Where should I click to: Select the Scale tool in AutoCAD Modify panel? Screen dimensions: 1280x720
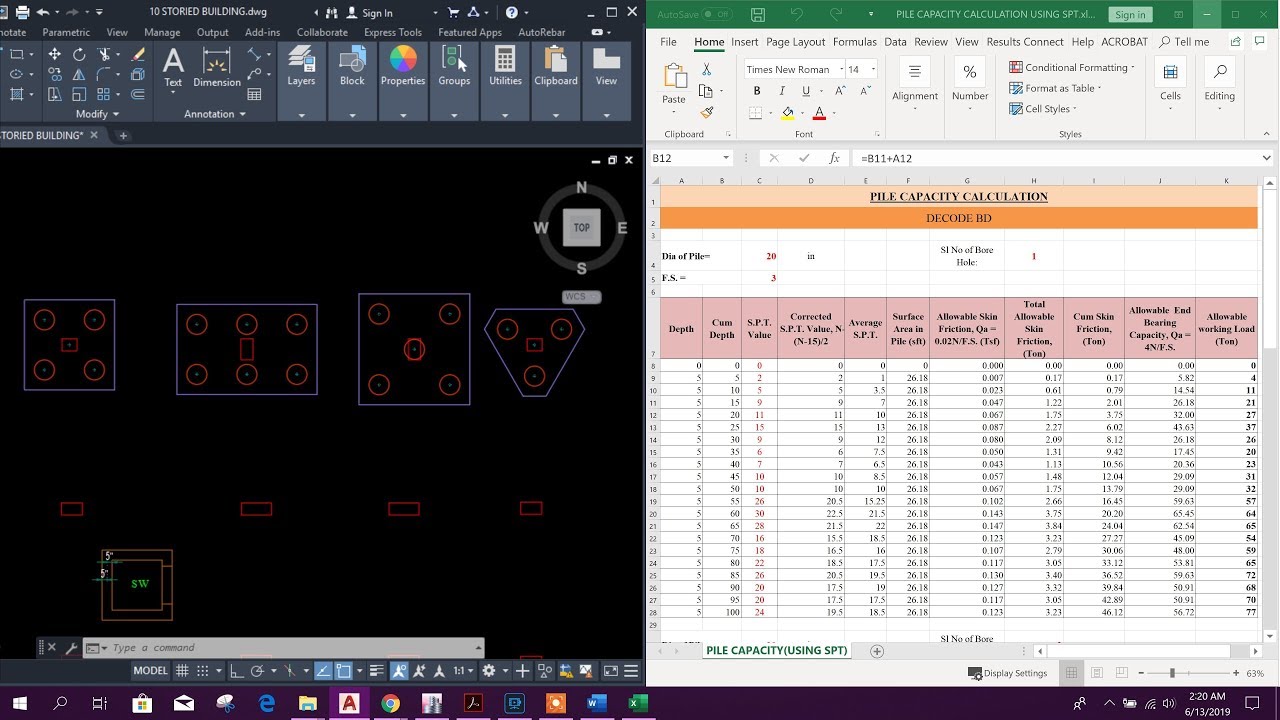coord(79,94)
